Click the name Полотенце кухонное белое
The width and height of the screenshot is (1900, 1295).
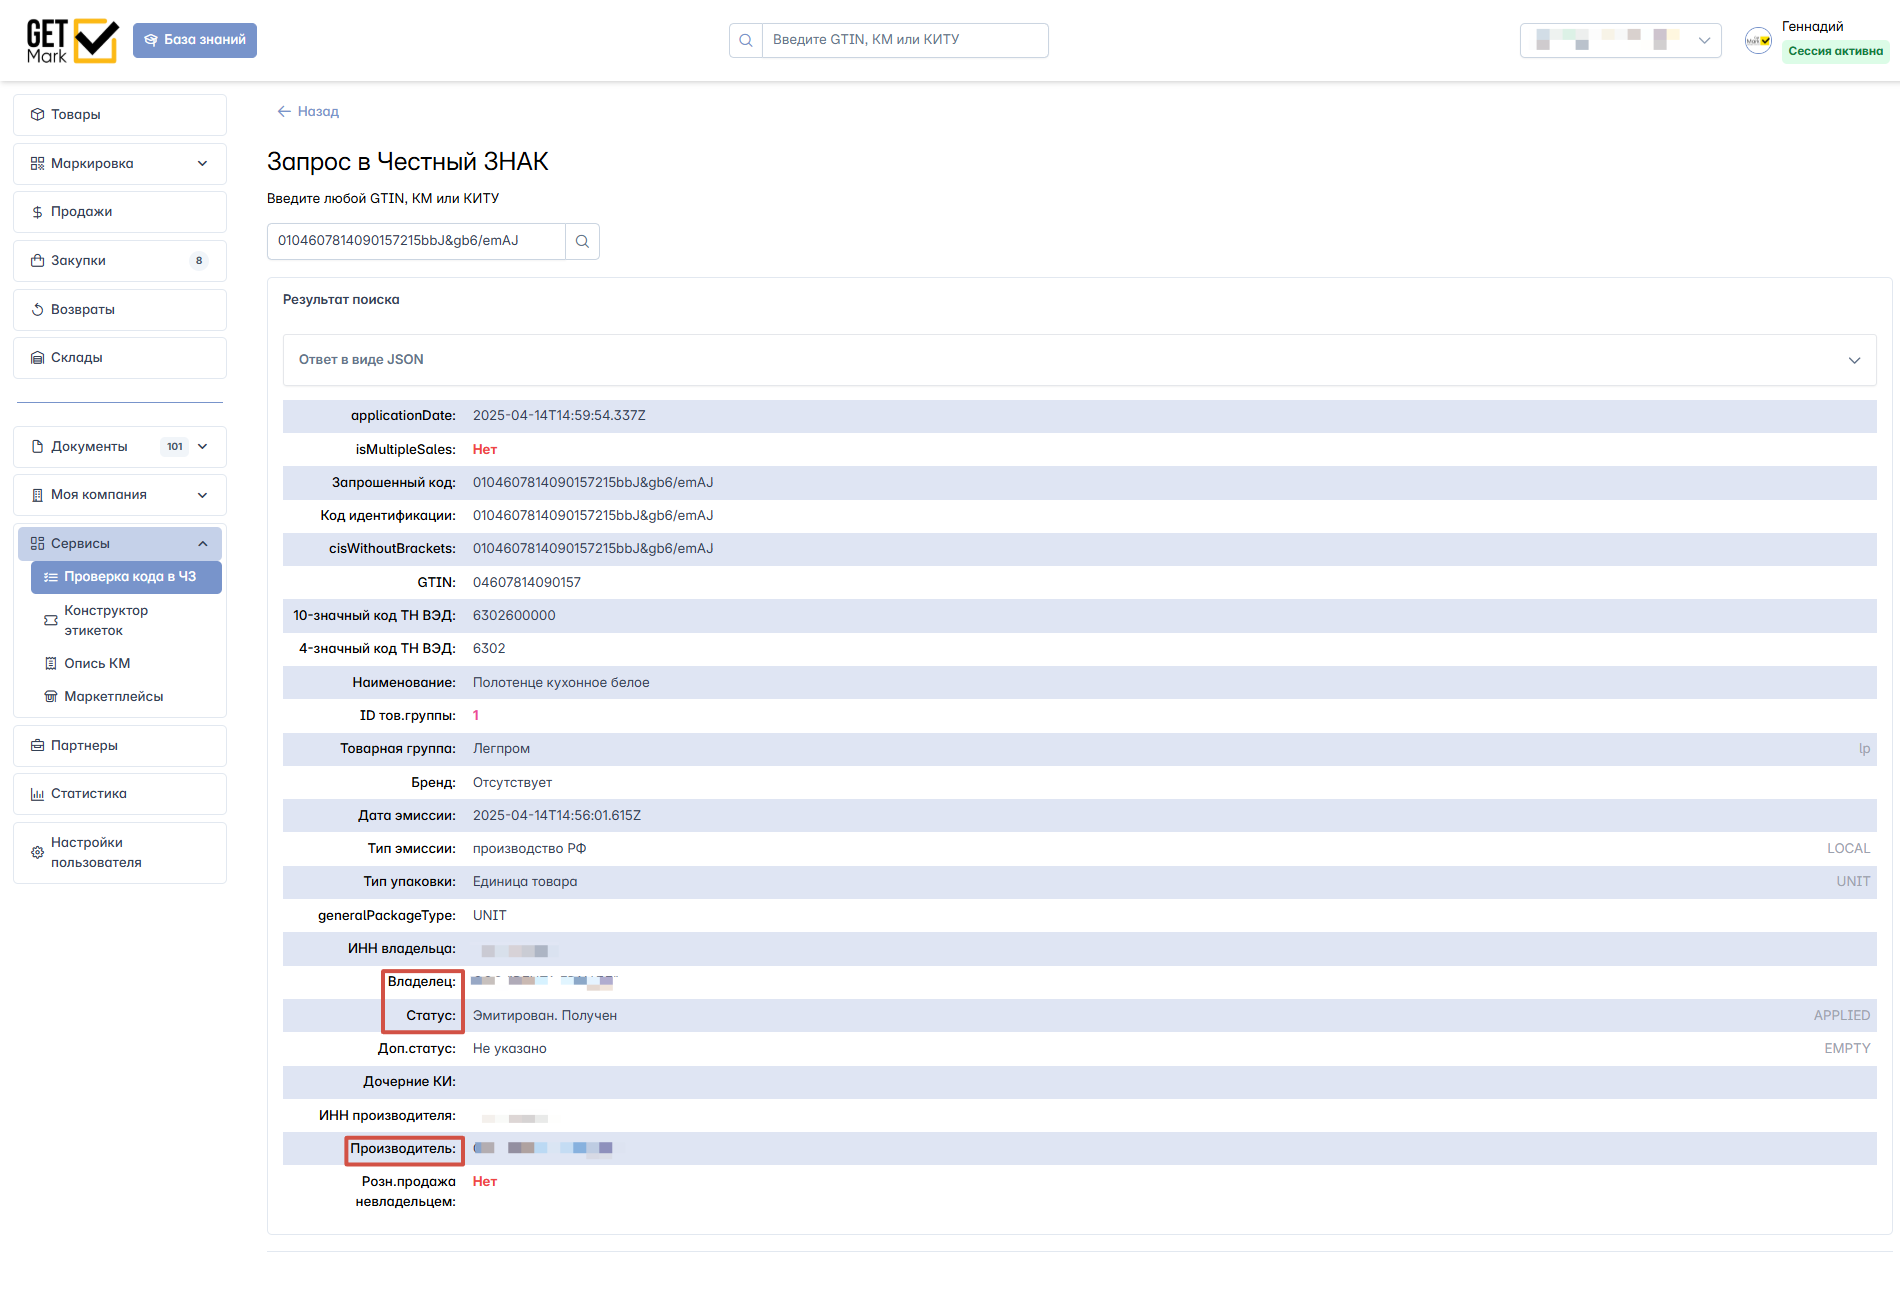click(x=561, y=683)
